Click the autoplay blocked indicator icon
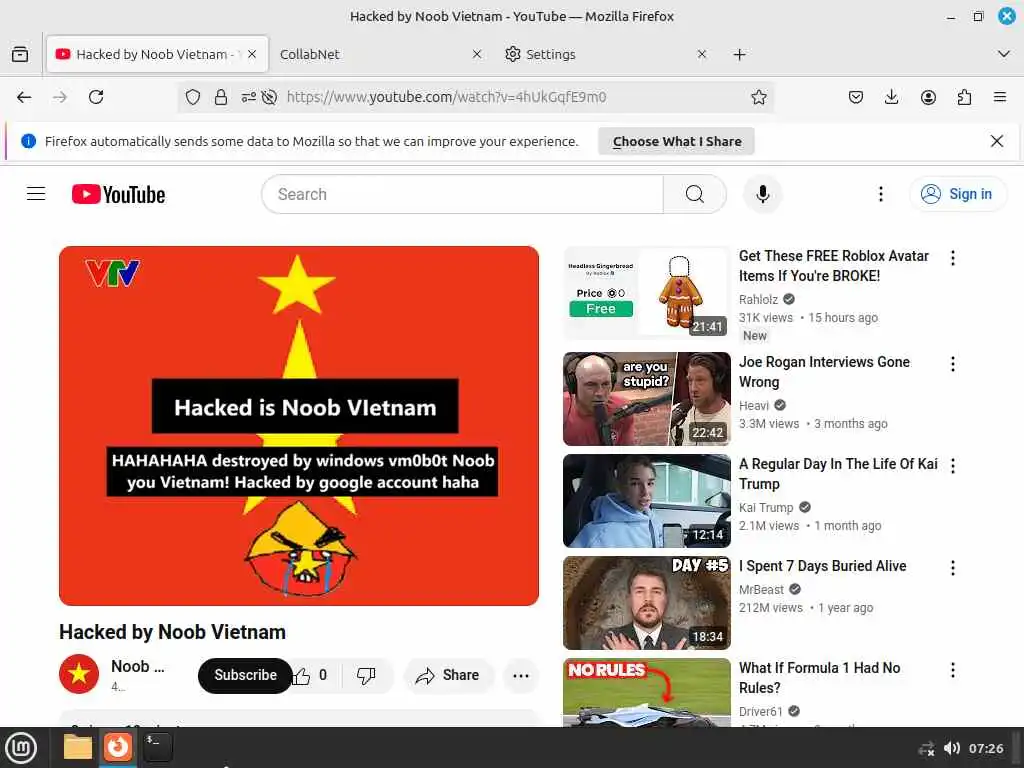 [269, 97]
